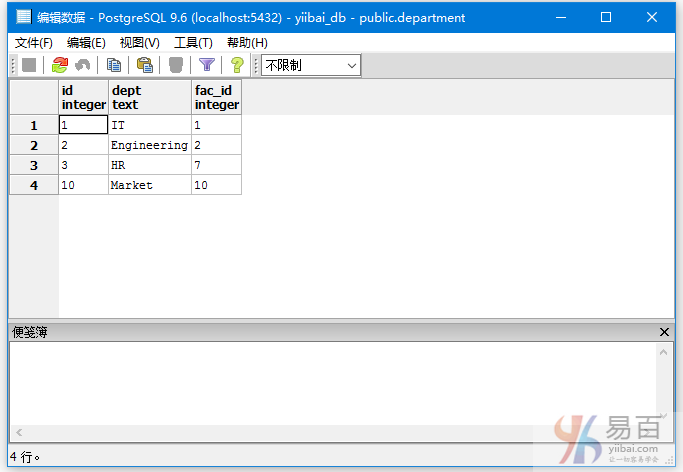Open the 编辑(E) menu
The image size is (683, 472).
click(86, 42)
